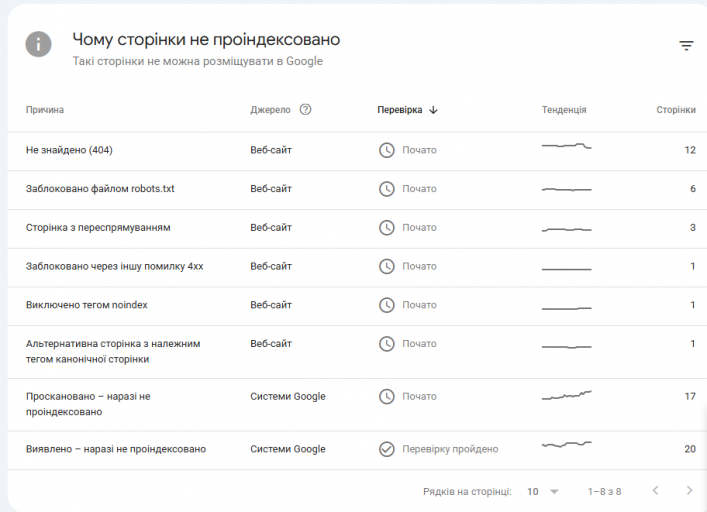The width and height of the screenshot is (707, 512).
Task: Click the sort arrow beside Перевірка header
Action: (433, 110)
